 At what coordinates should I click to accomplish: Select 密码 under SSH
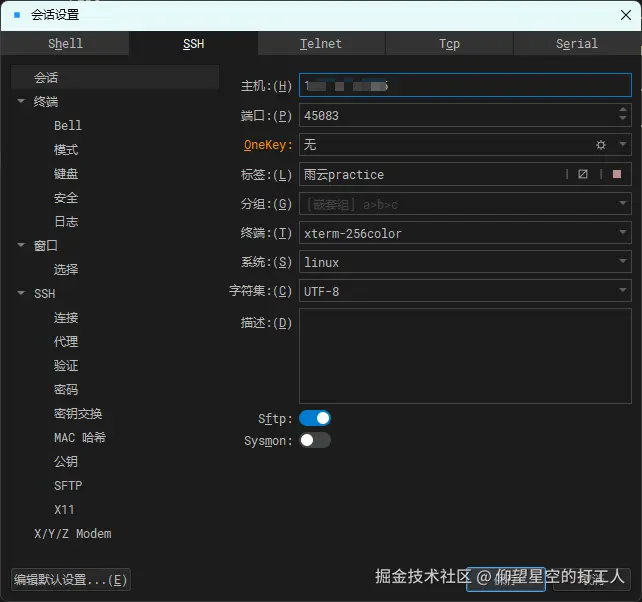pyautogui.click(x=66, y=389)
